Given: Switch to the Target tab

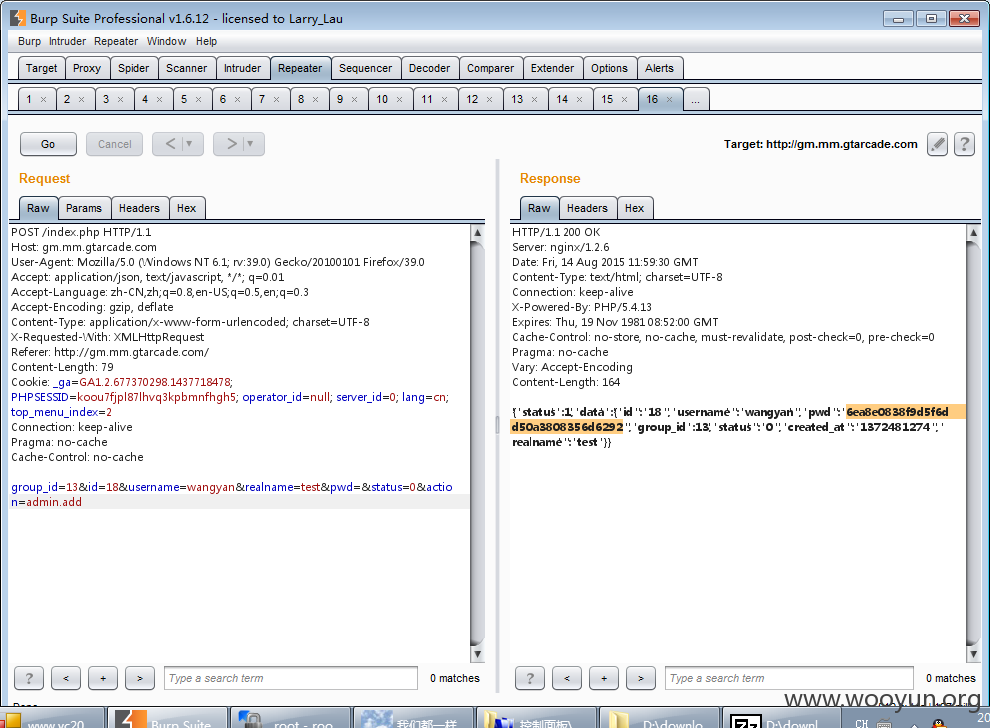Looking at the screenshot, I should [x=42, y=68].
